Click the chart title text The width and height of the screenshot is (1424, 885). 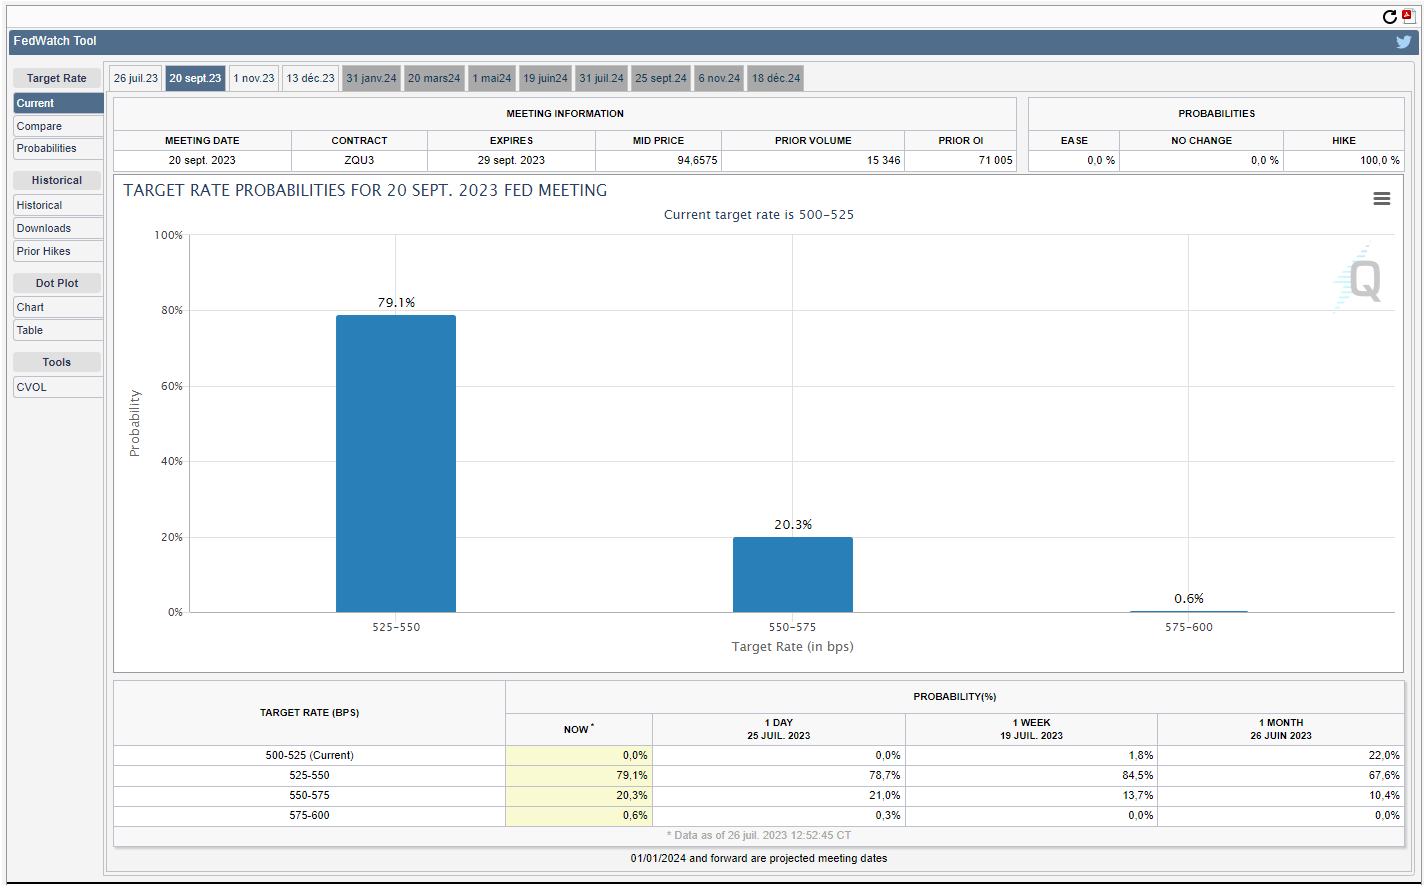point(365,190)
